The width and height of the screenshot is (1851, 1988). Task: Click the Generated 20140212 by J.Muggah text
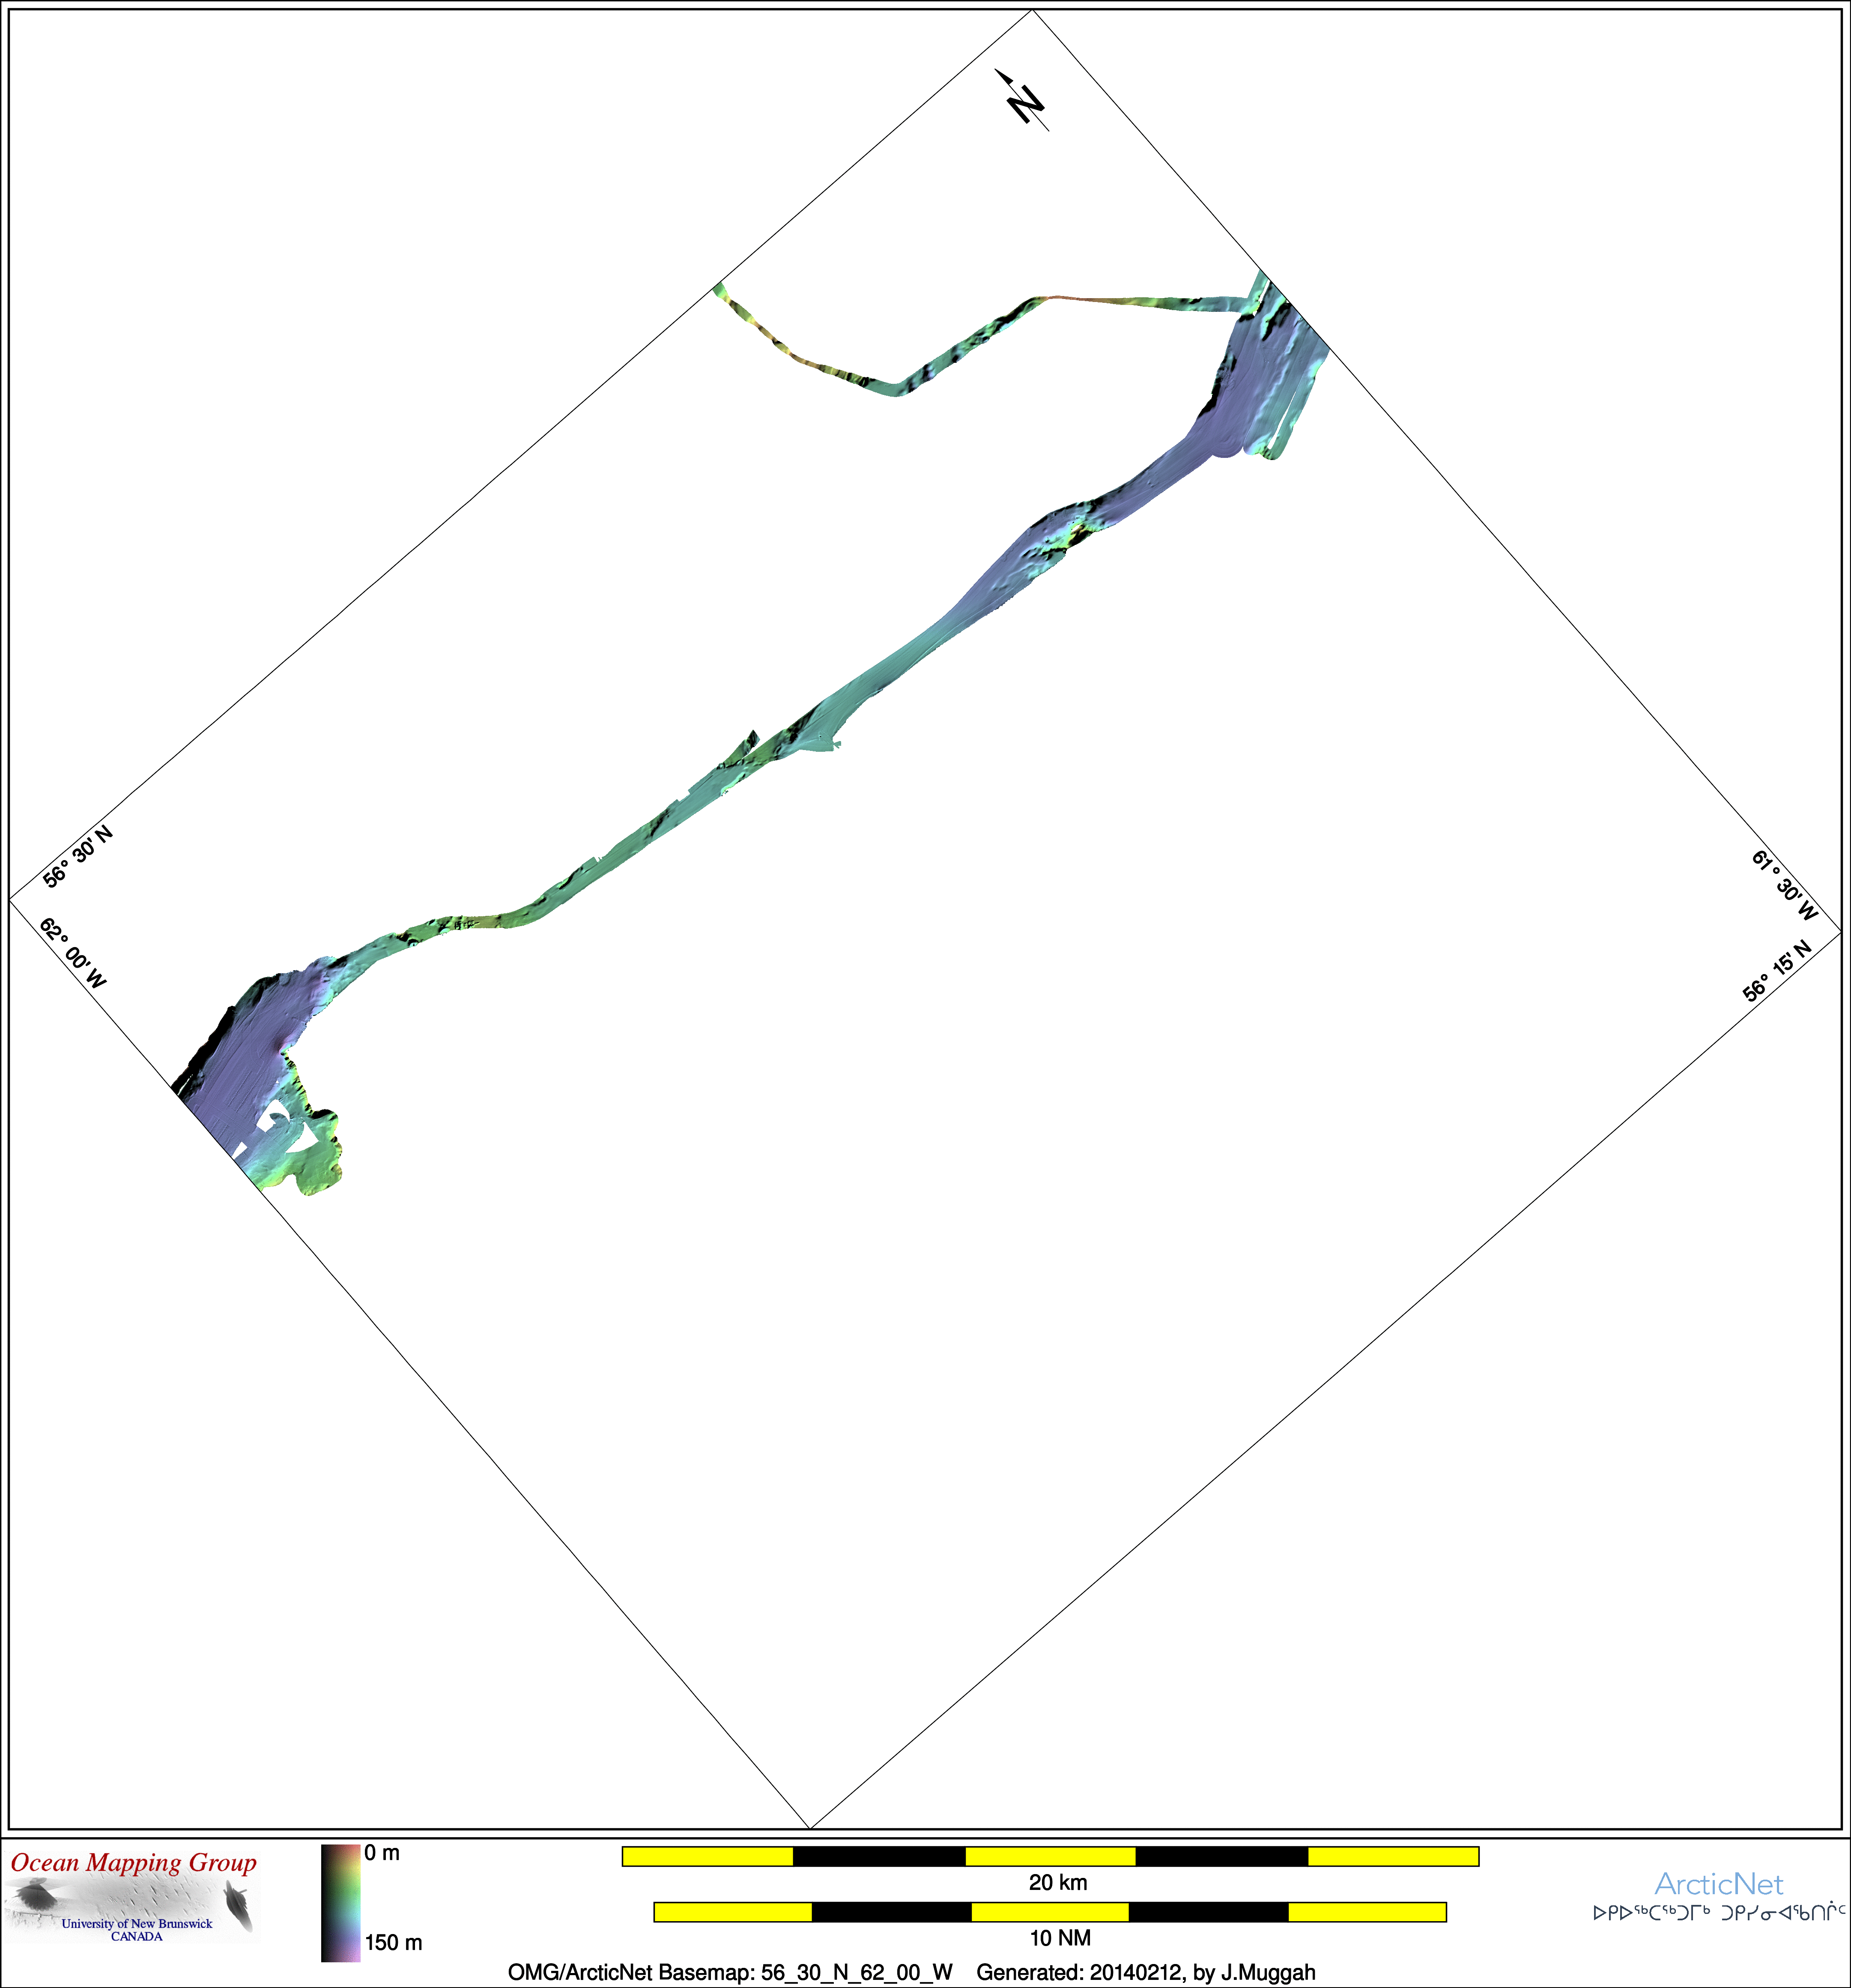[x=1146, y=1972]
